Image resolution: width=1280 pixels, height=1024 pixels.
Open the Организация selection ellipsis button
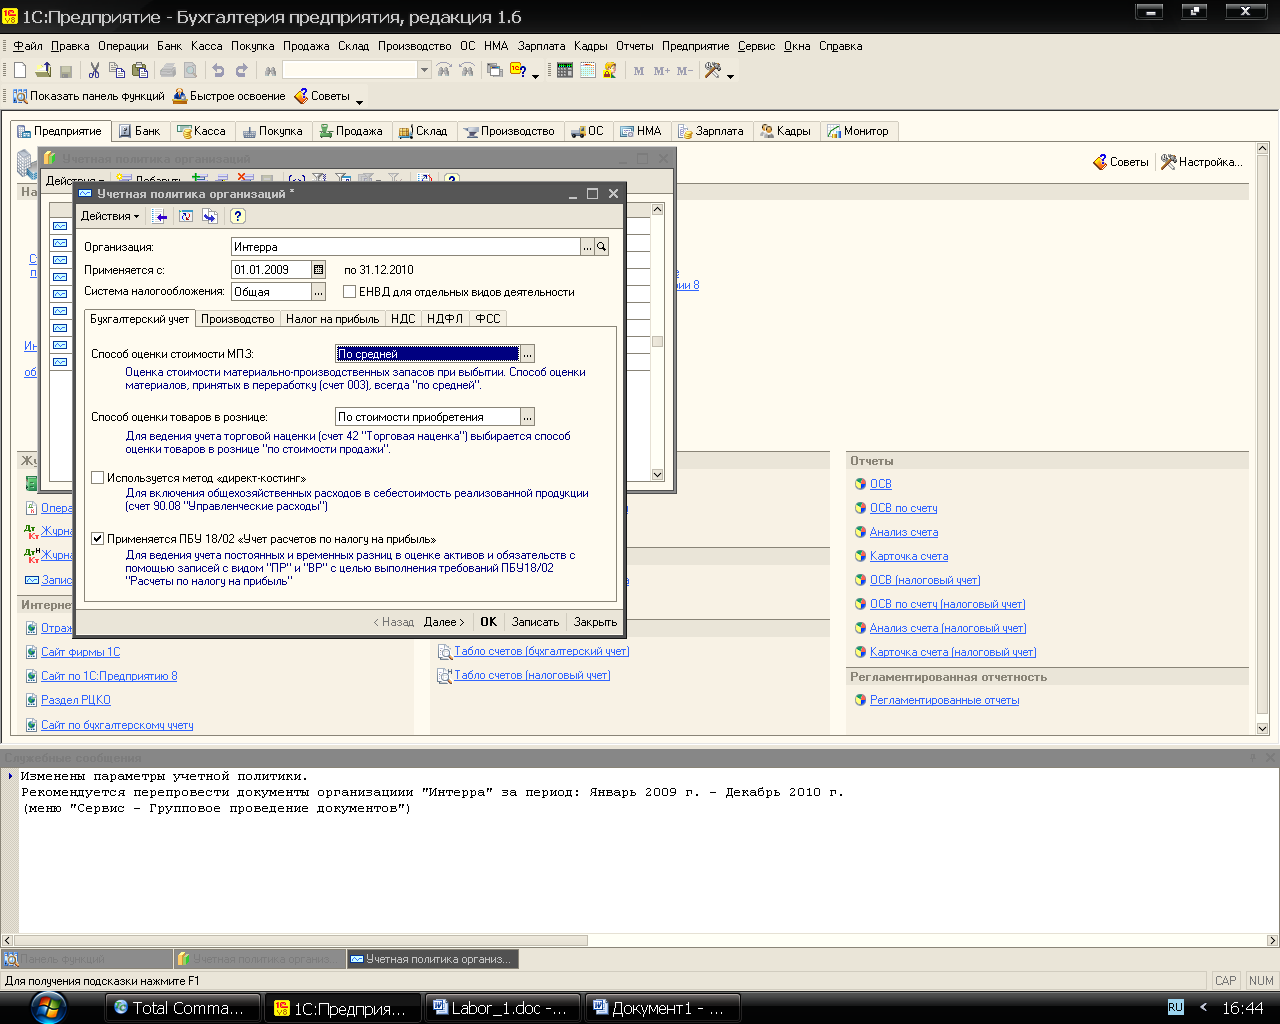[x=587, y=246]
